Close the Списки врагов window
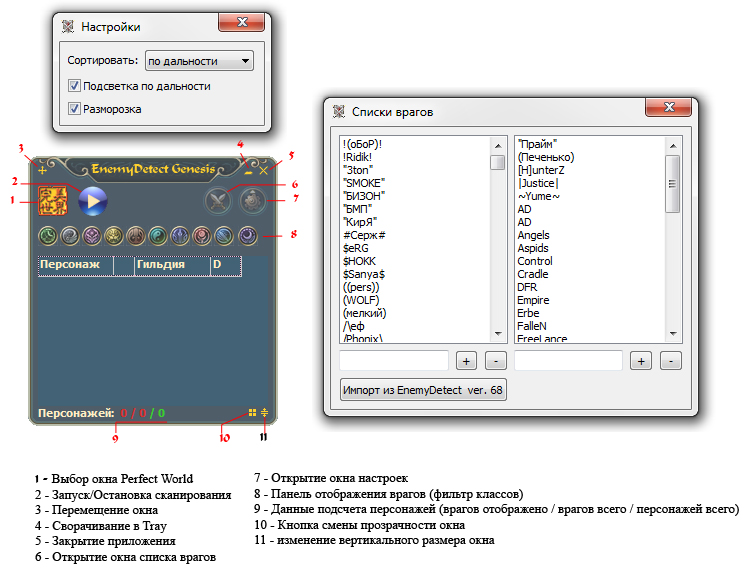This screenshot has height=584, width=754. coord(668,107)
